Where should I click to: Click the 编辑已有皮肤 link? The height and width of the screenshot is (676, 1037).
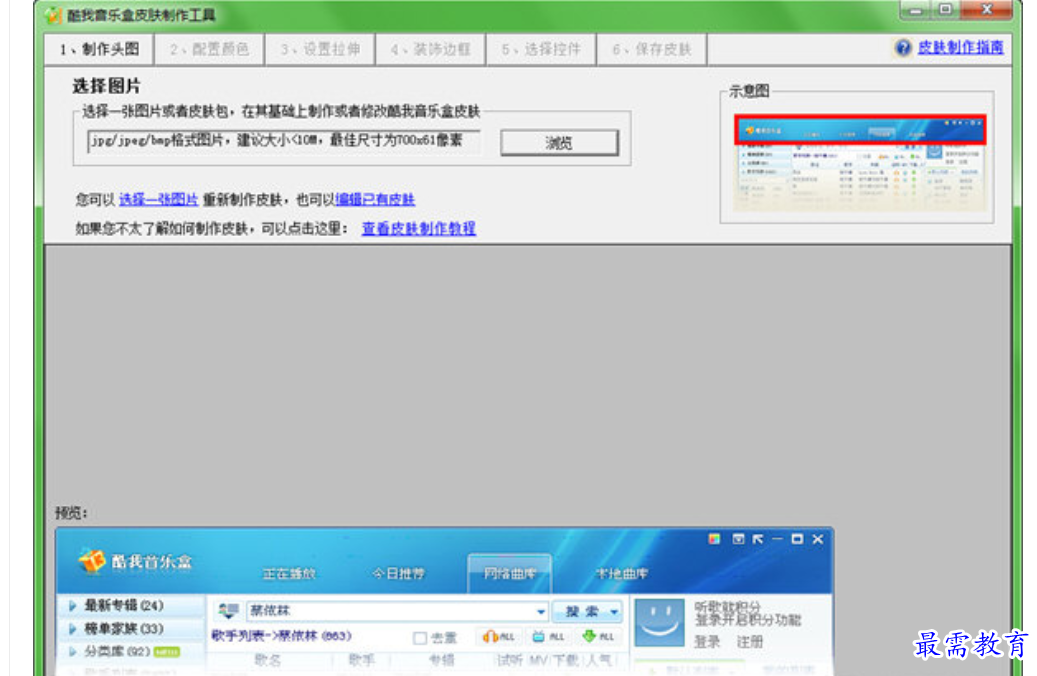pyautogui.click(x=375, y=199)
